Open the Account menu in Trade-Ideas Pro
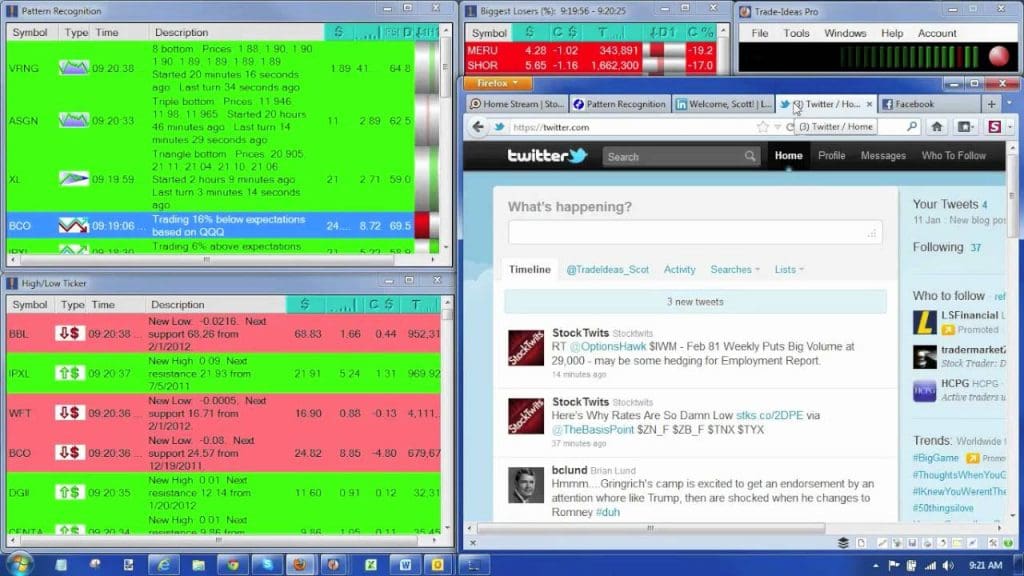The width and height of the screenshot is (1024, 576). click(x=936, y=33)
